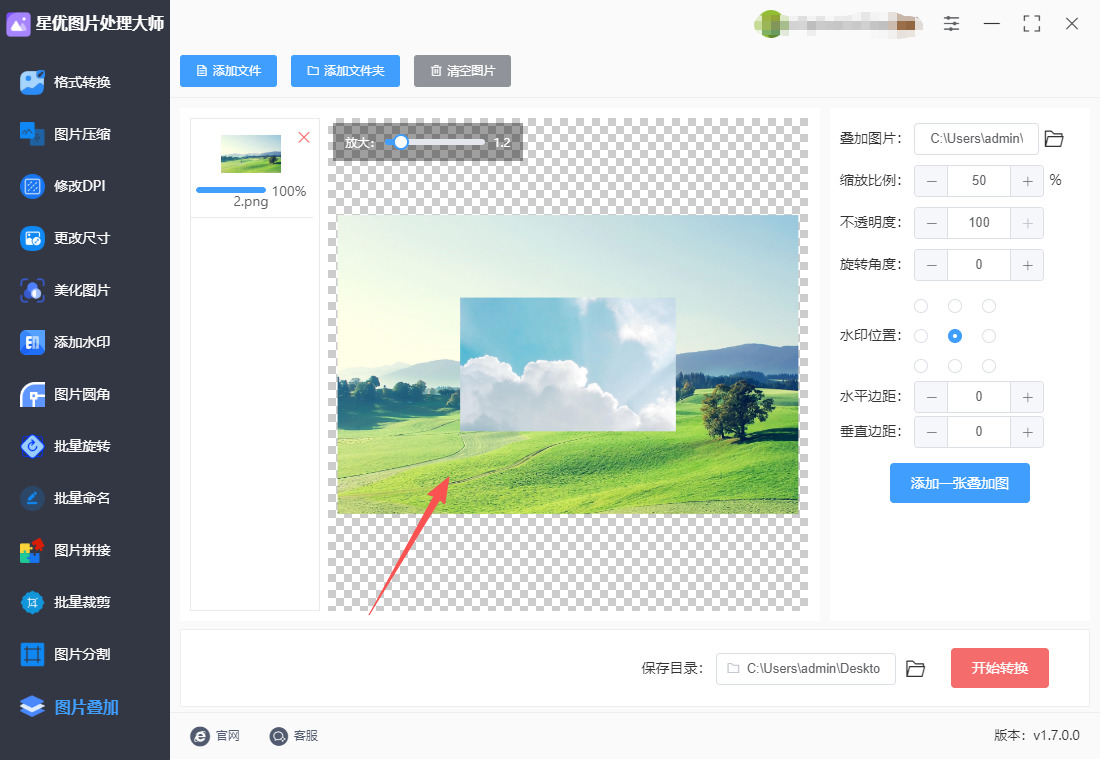Click version text 版本: v1.7.0.0
The height and width of the screenshot is (760, 1100).
[x=1037, y=735]
